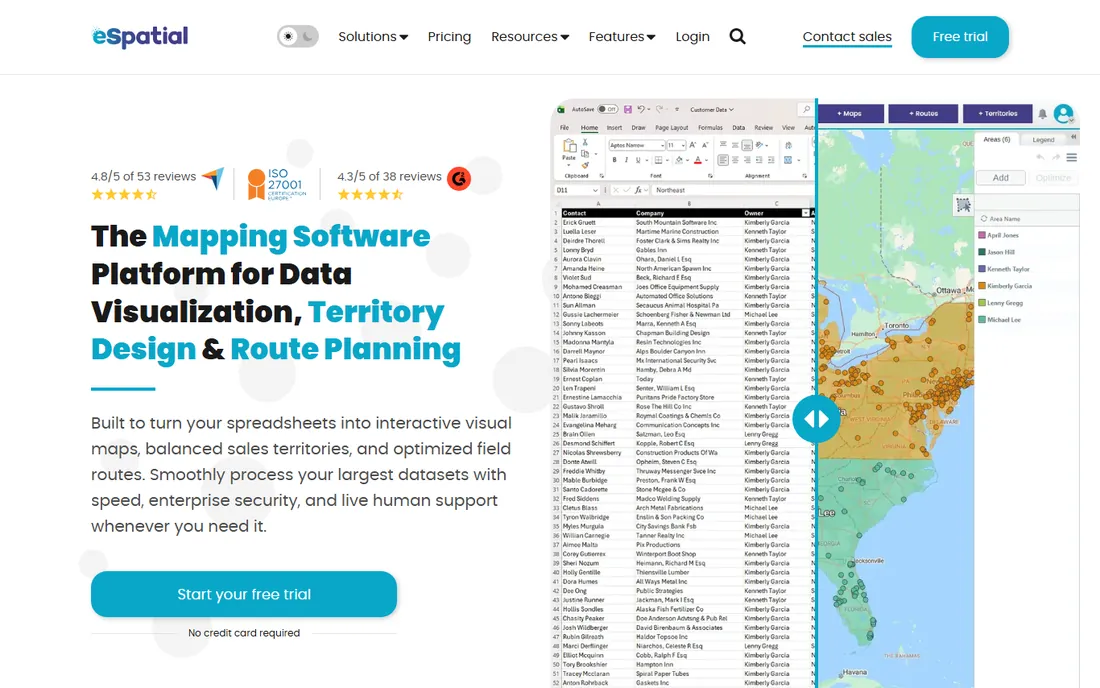Open the Formulas ribbon tab
Image resolution: width=1100 pixels, height=688 pixels.
(711, 128)
